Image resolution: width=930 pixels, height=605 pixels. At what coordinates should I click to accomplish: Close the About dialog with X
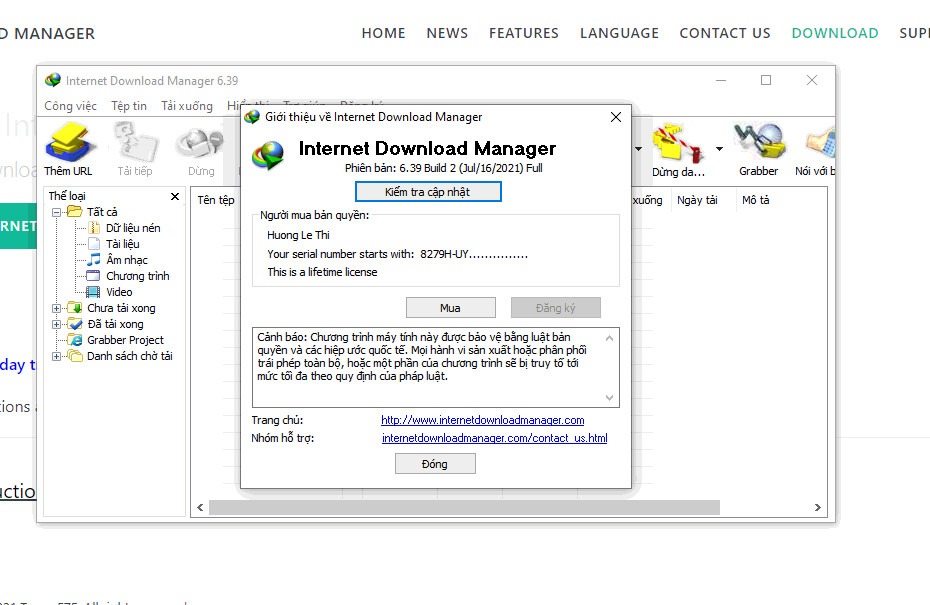point(616,117)
